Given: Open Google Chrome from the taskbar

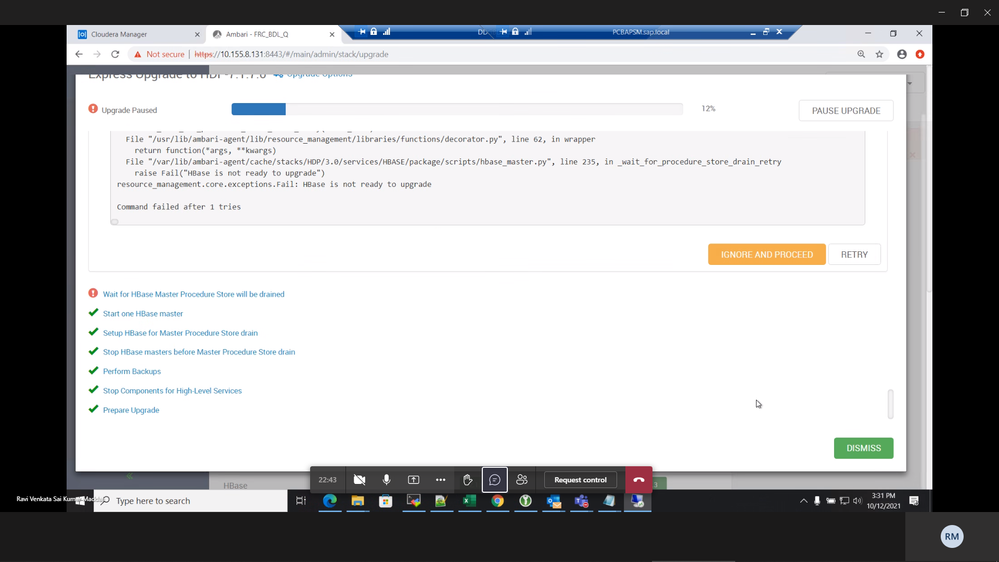Looking at the screenshot, I should point(498,501).
